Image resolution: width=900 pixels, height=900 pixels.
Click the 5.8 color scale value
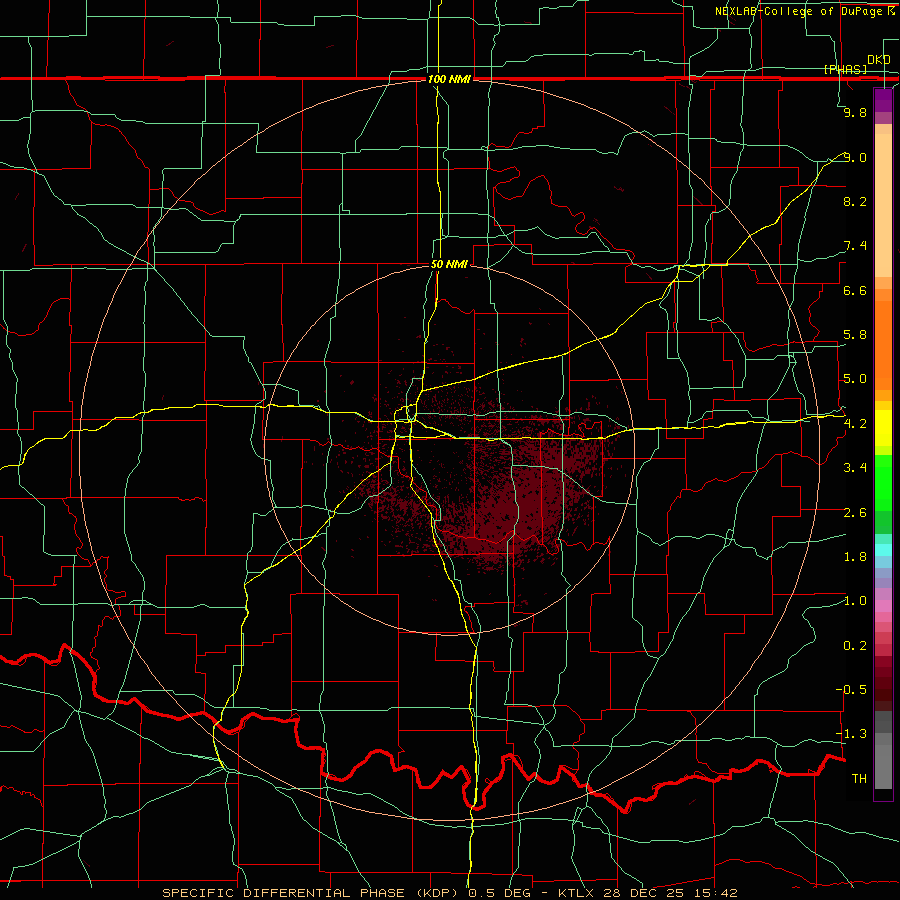[855, 335]
